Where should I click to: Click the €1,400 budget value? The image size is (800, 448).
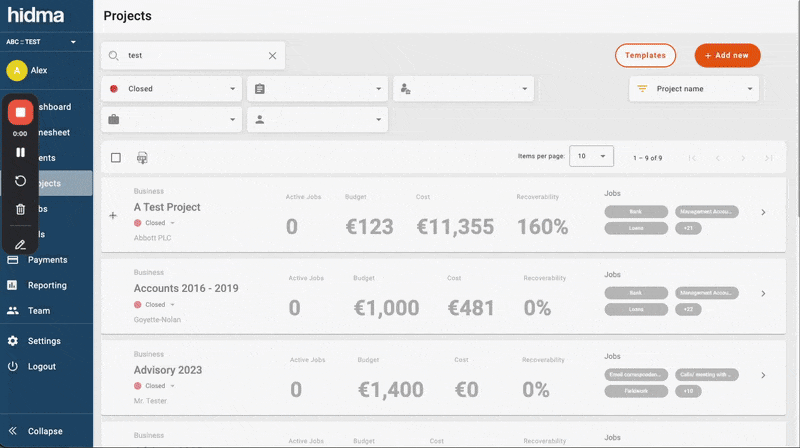click(390, 390)
